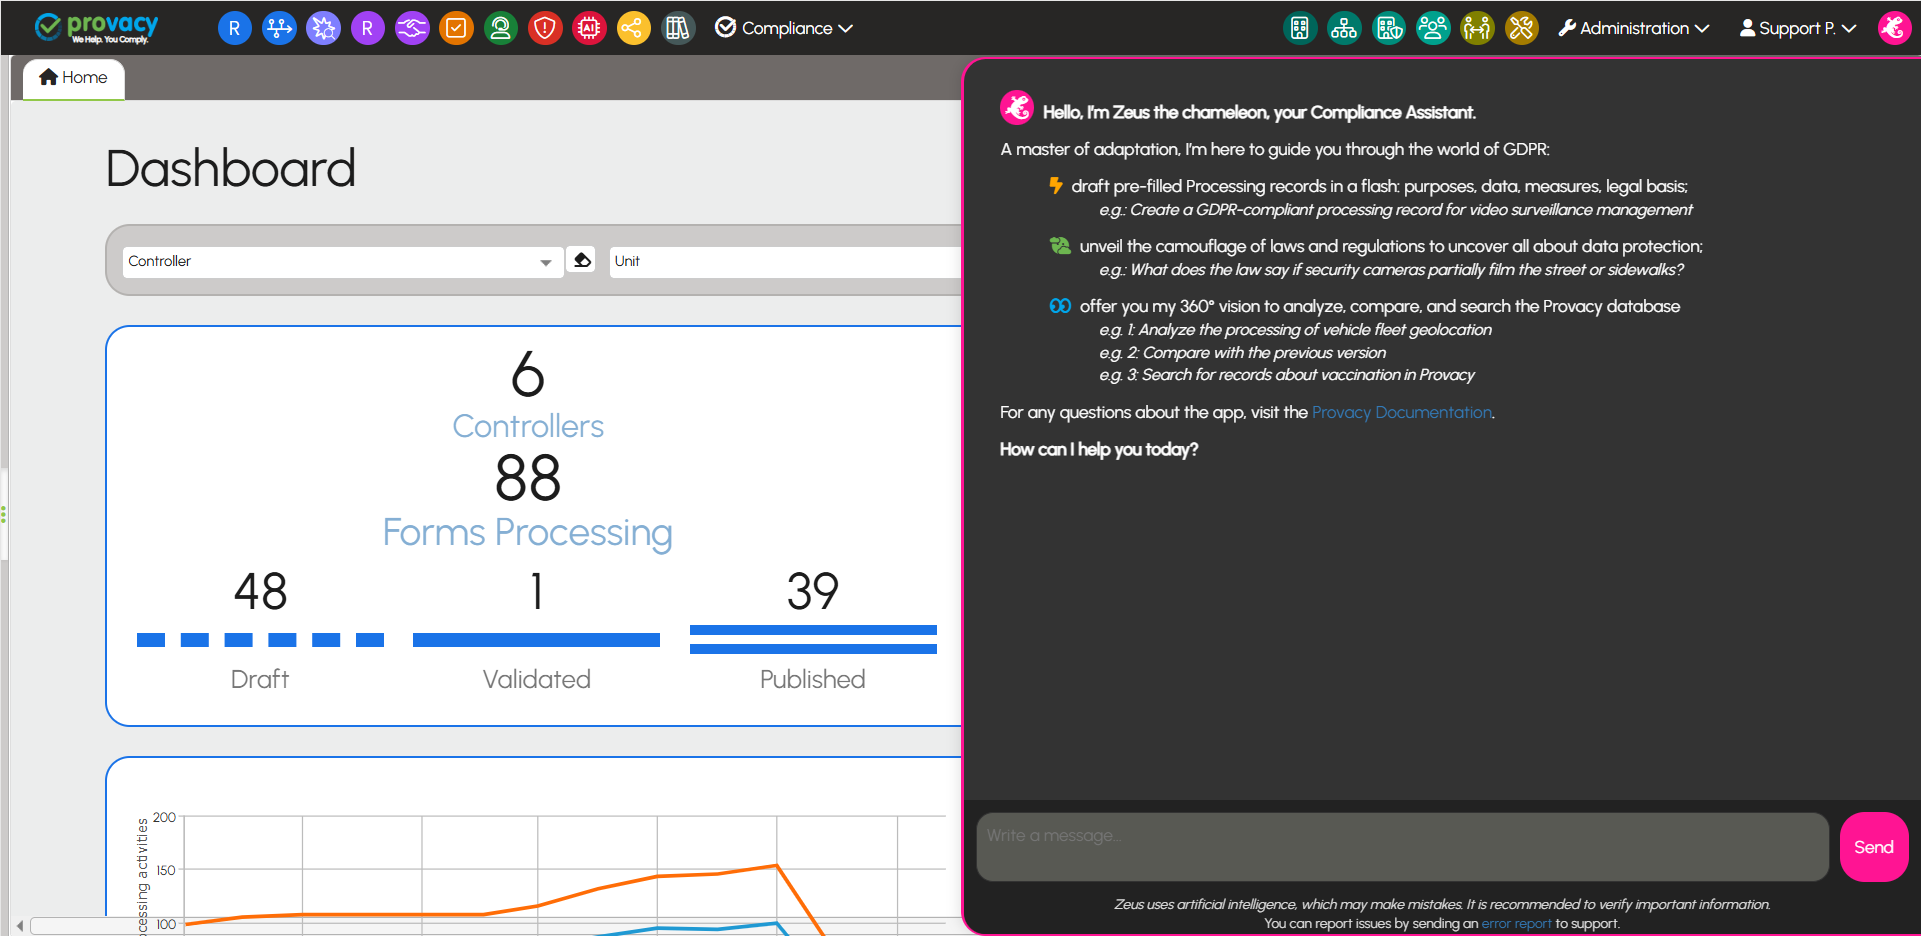Select the Home tab
The width and height of the screenshot is (1921, 936).
pyautogui.click(x=73, y=78)
